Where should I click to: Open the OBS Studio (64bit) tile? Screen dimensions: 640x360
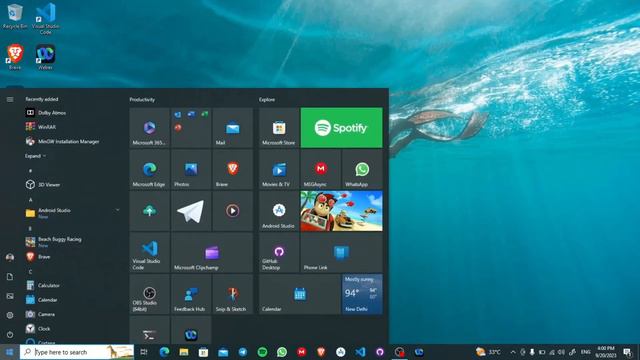[149, 294]
